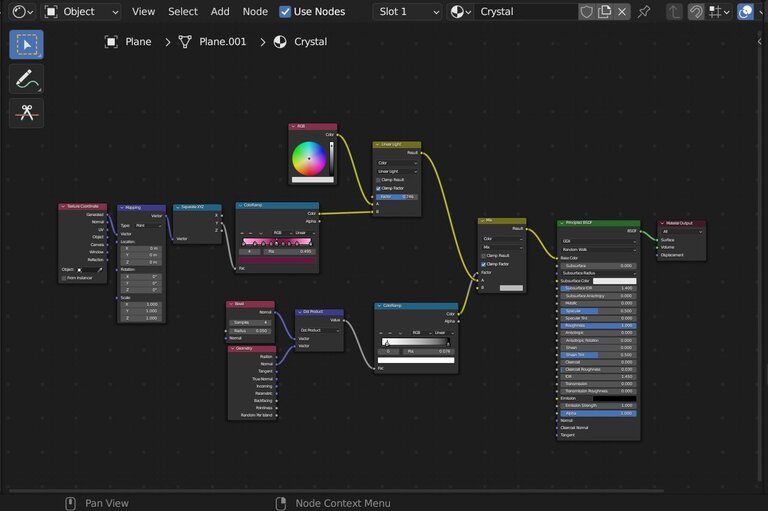The width and height of the screenshot is (768, 511).
Task: Toggle fake user shield for Crystal
Action: click(586, 12)
